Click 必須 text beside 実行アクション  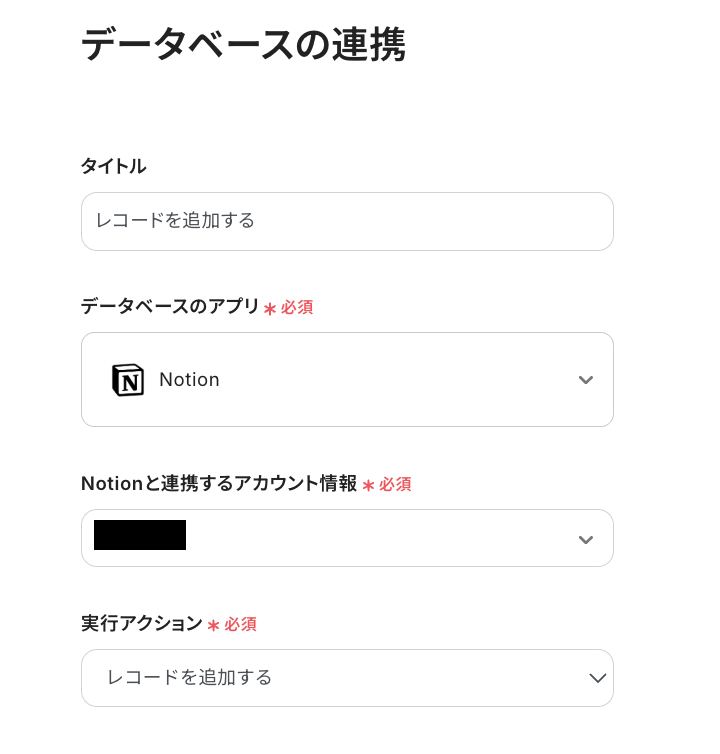point(240,625)
